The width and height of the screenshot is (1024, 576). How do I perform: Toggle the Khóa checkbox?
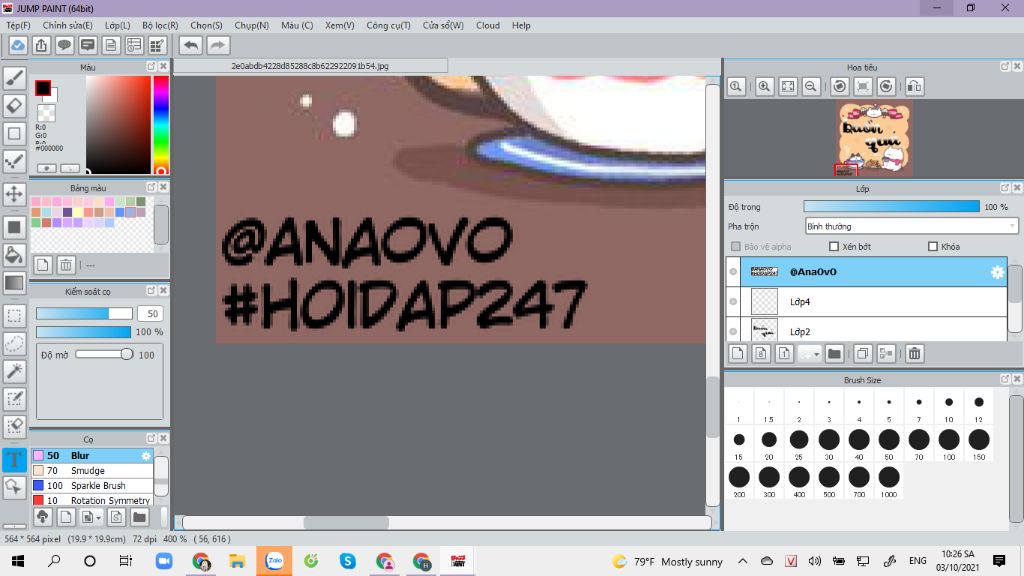(x=933, y=246)
